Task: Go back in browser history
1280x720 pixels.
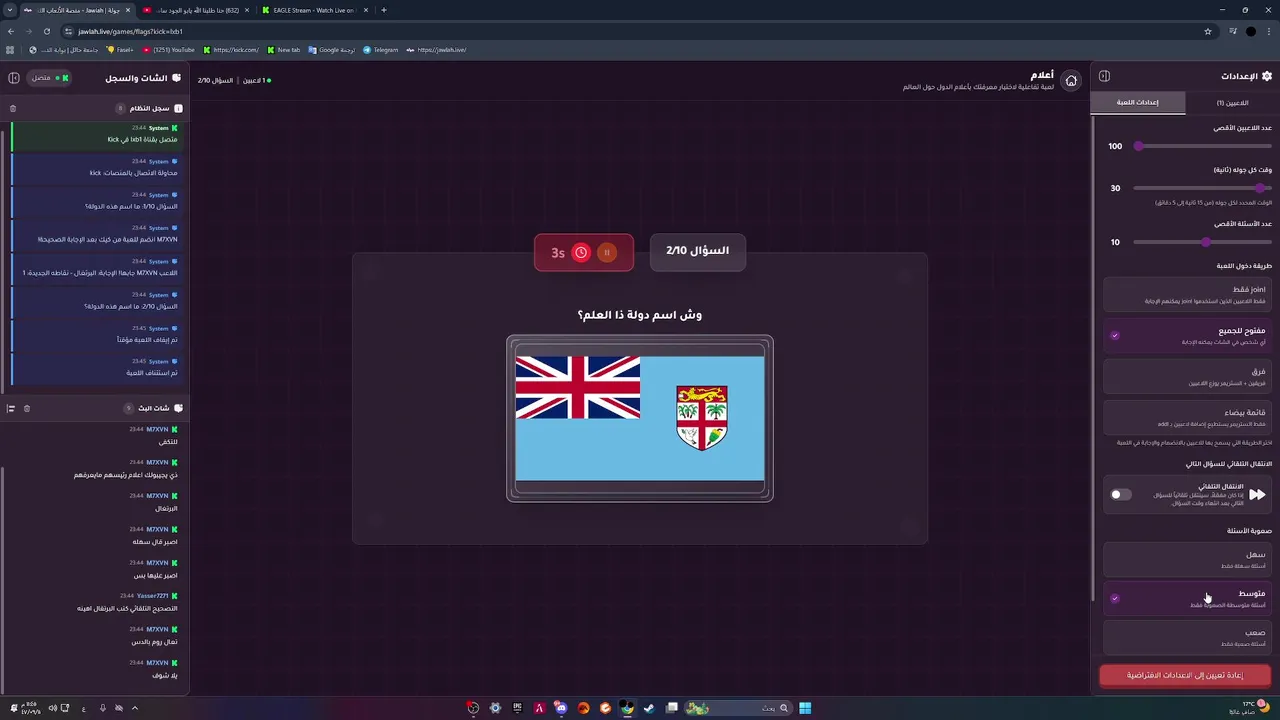Action: coord(11,31)
